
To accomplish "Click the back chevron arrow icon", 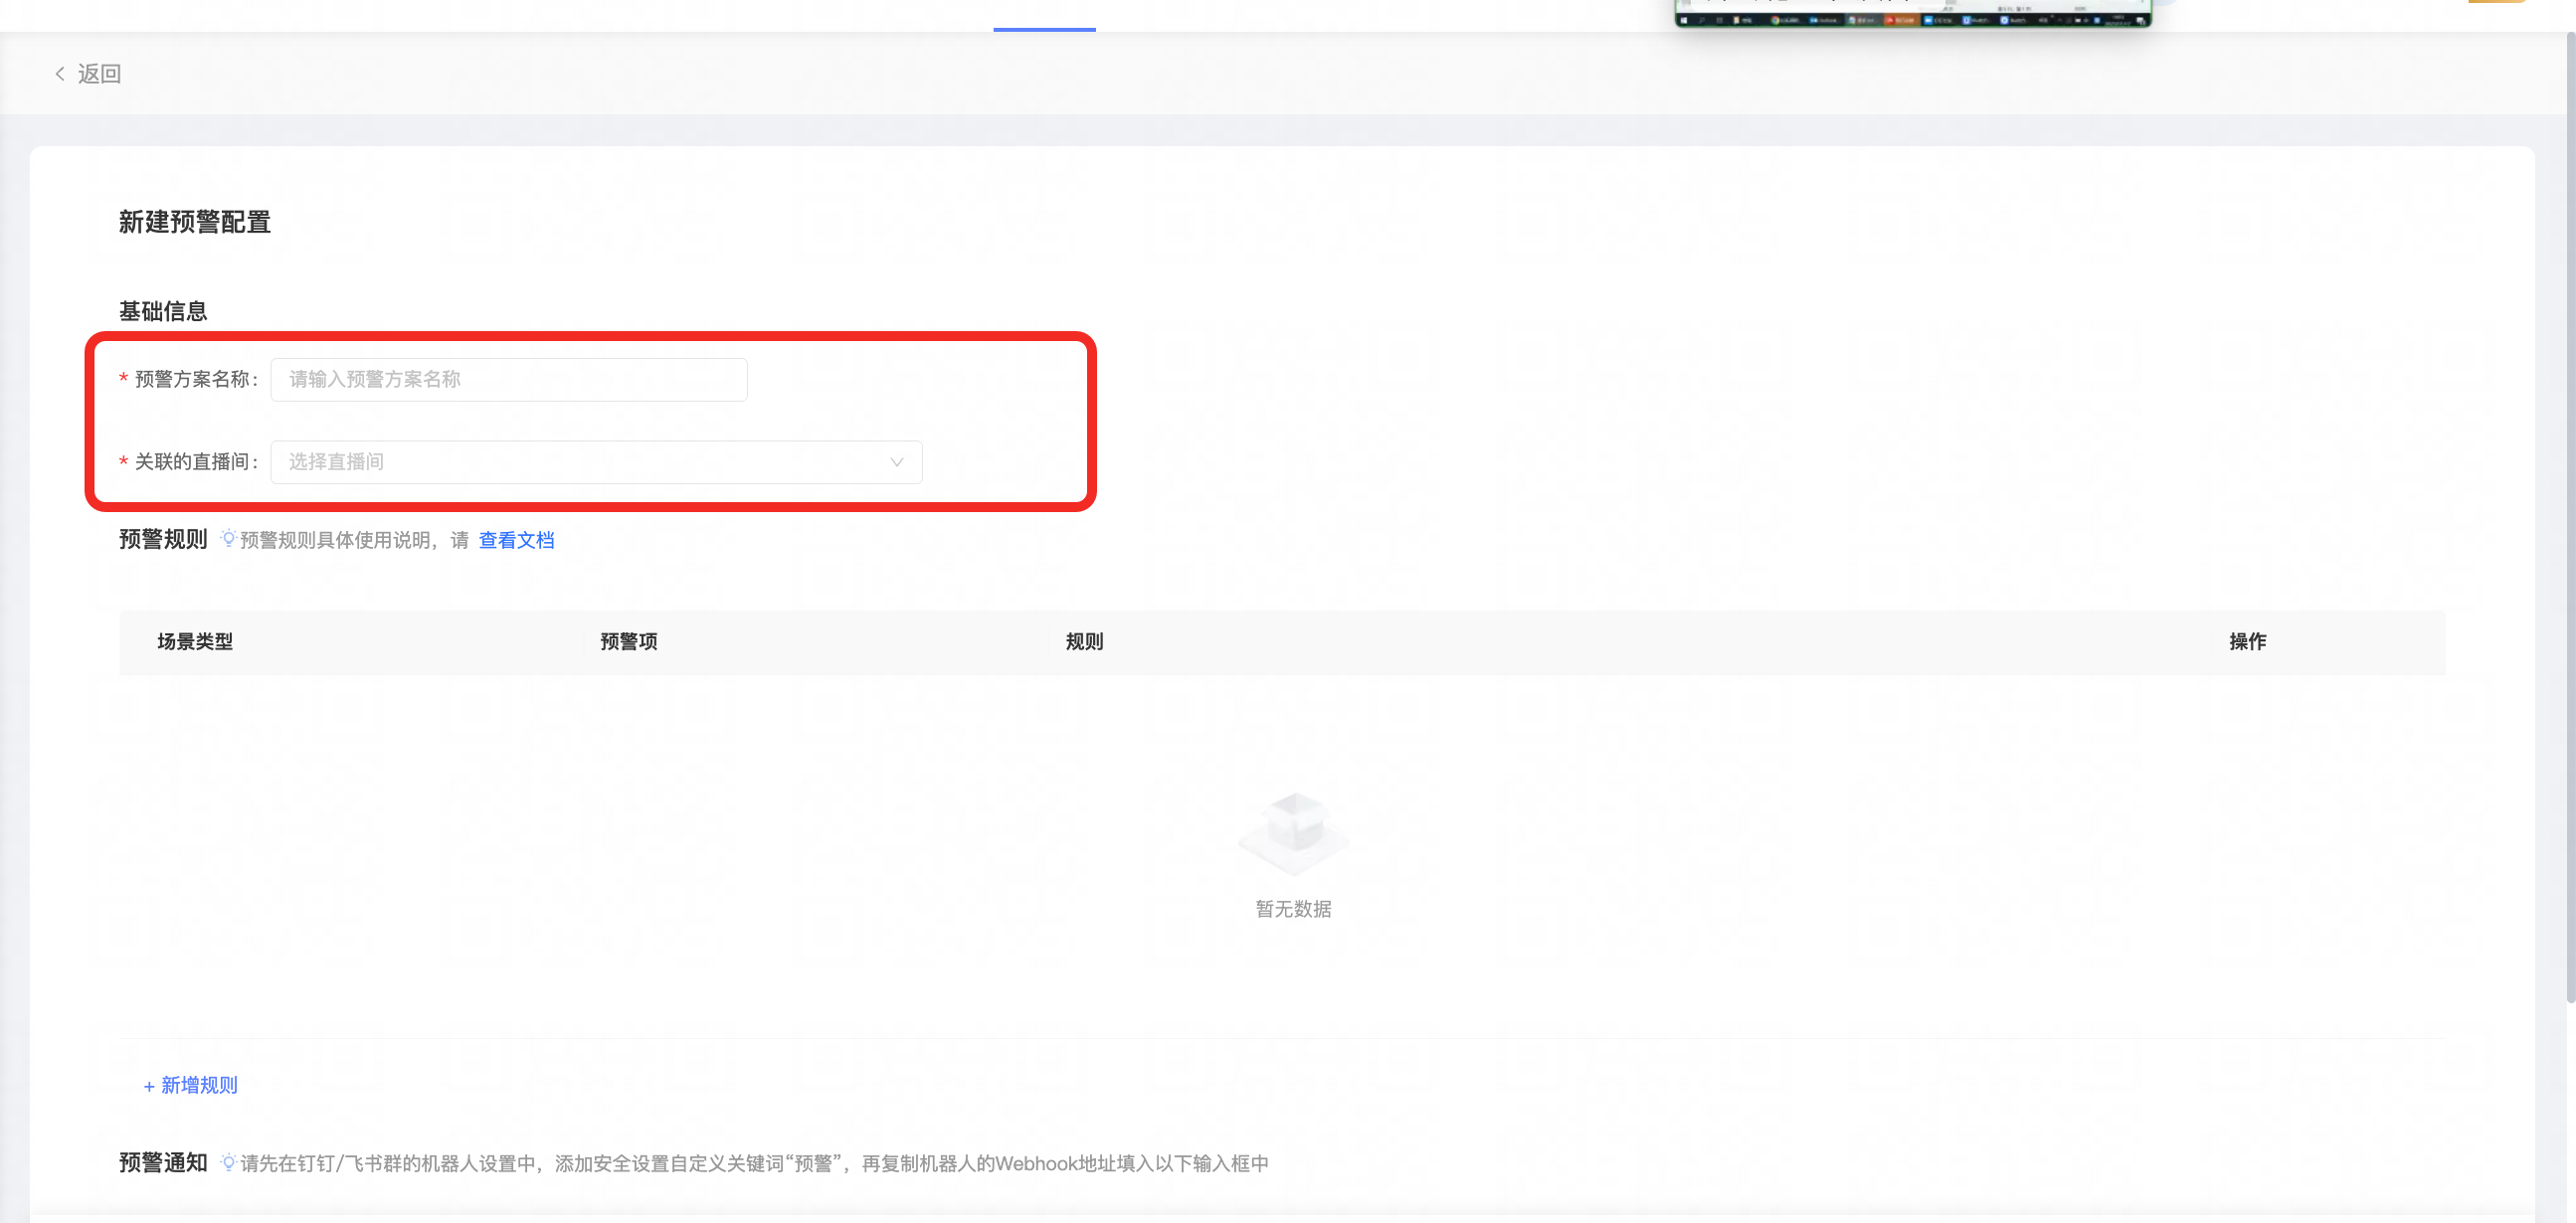I will pos(60,74).
